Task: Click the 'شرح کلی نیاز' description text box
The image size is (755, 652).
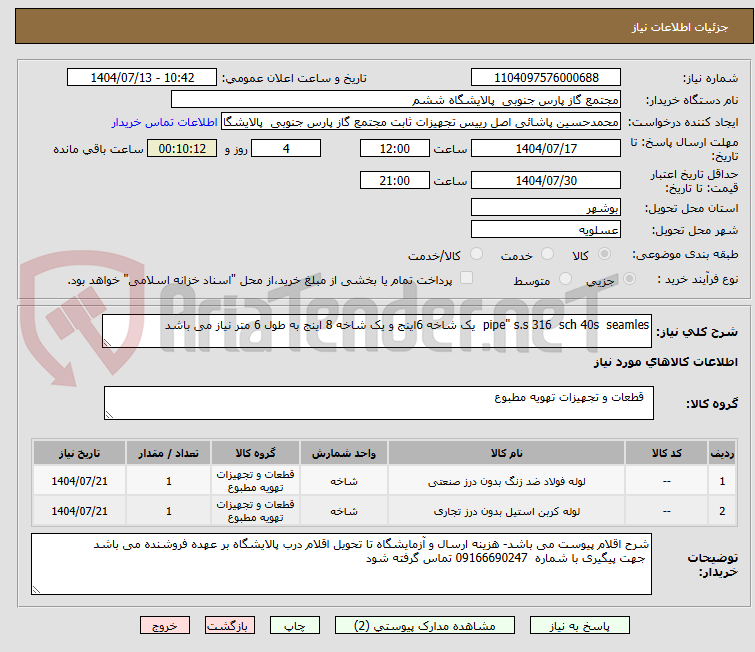Action: pos(378,329)
